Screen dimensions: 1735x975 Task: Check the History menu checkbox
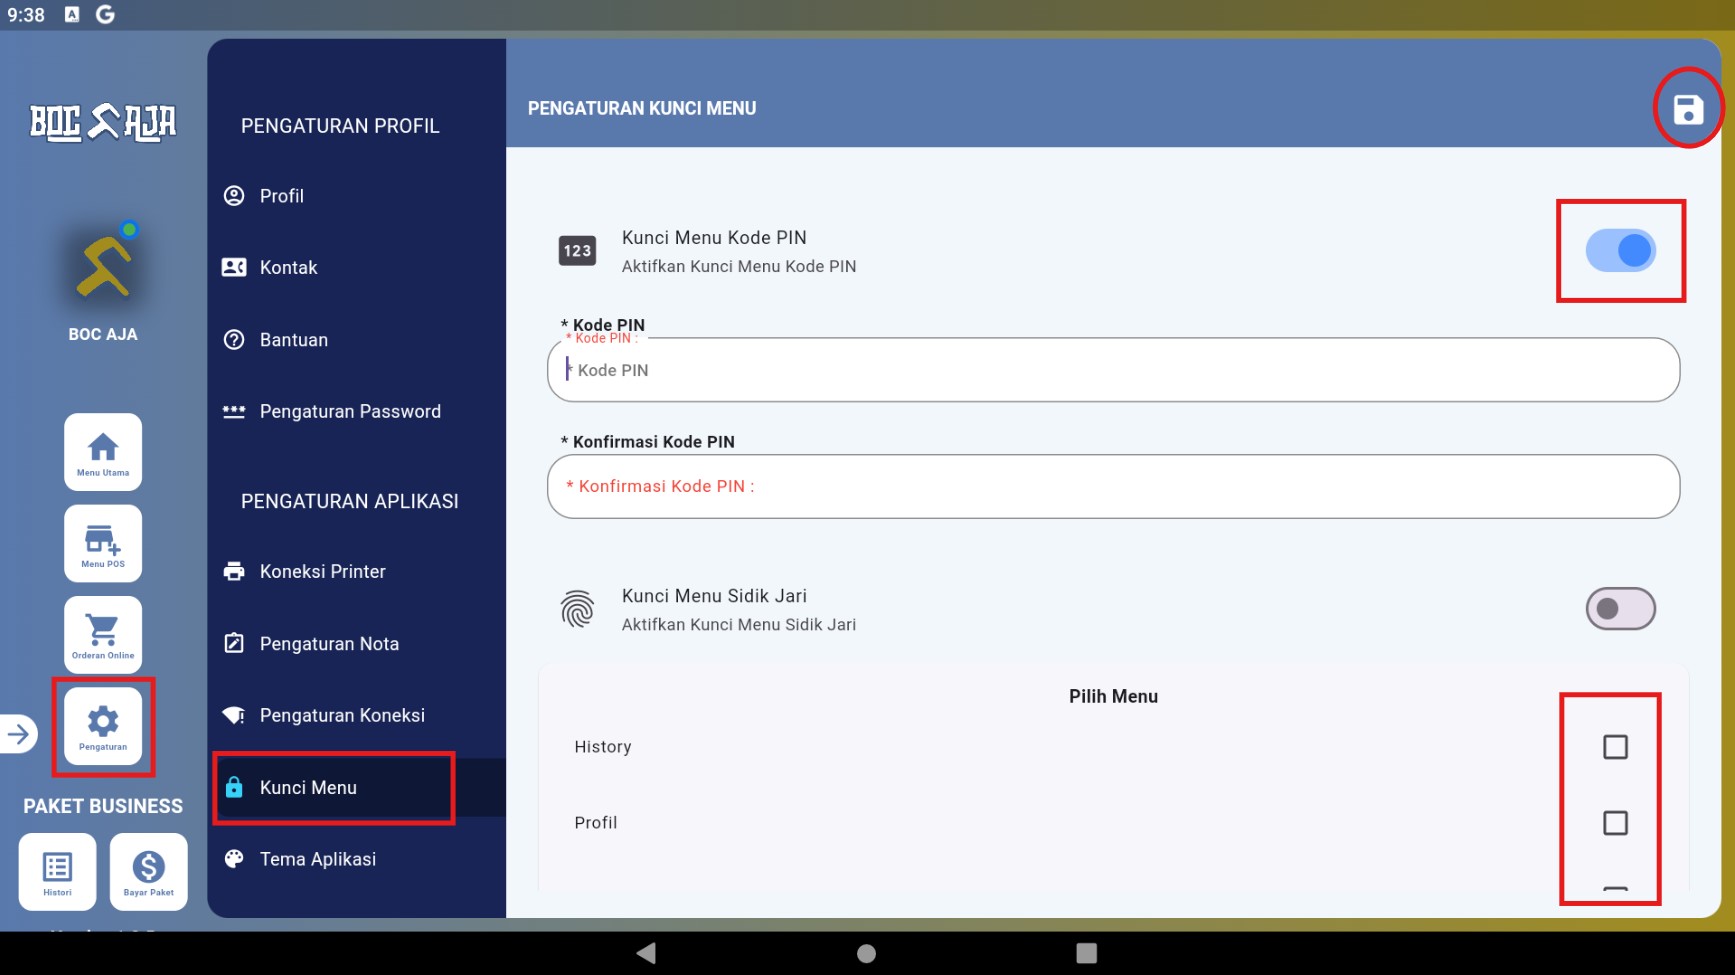(x=1615, y=747)
